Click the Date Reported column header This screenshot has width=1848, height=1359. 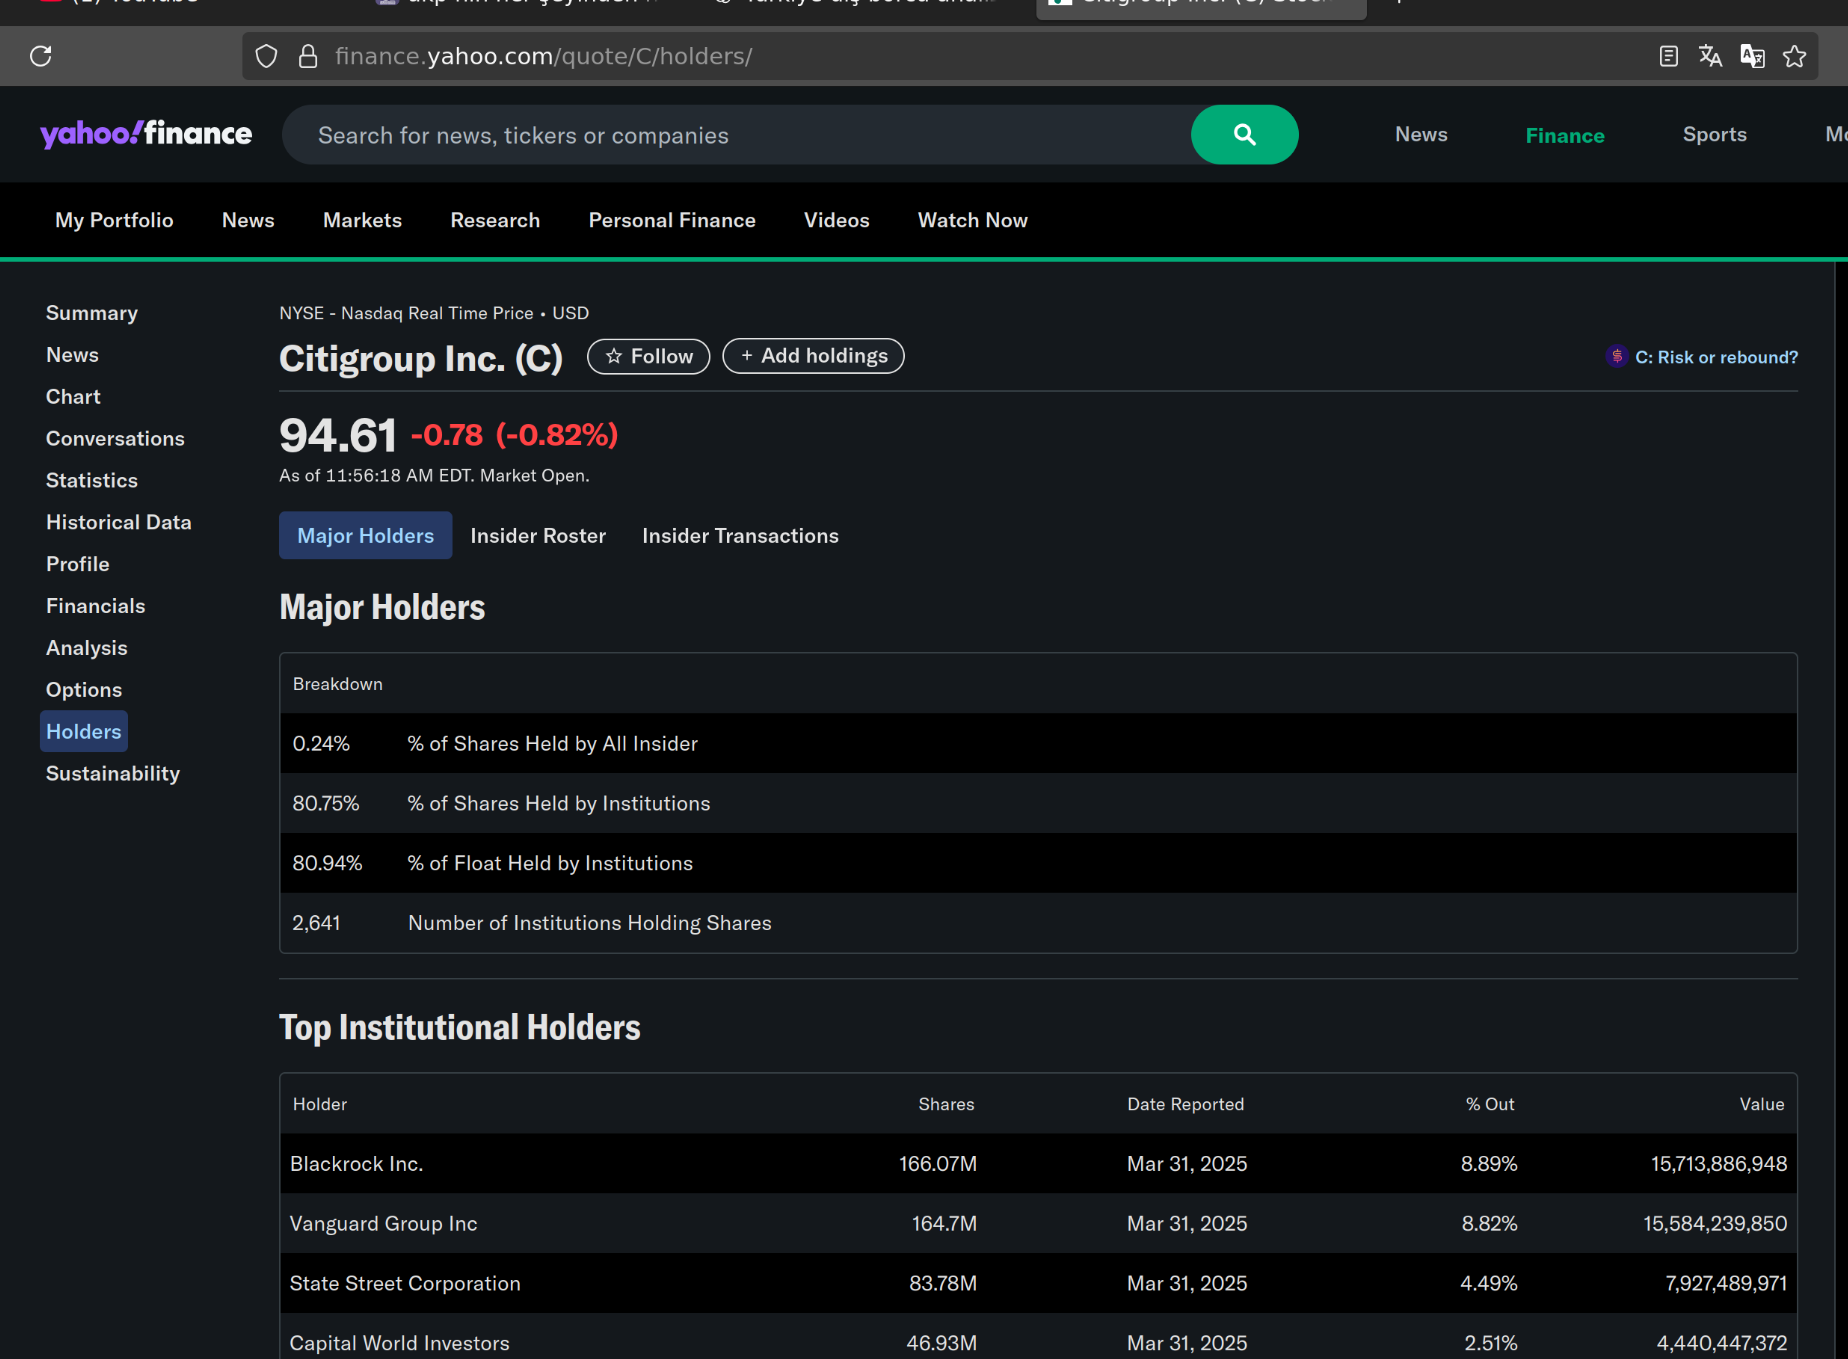[x=1186, y=1104]
